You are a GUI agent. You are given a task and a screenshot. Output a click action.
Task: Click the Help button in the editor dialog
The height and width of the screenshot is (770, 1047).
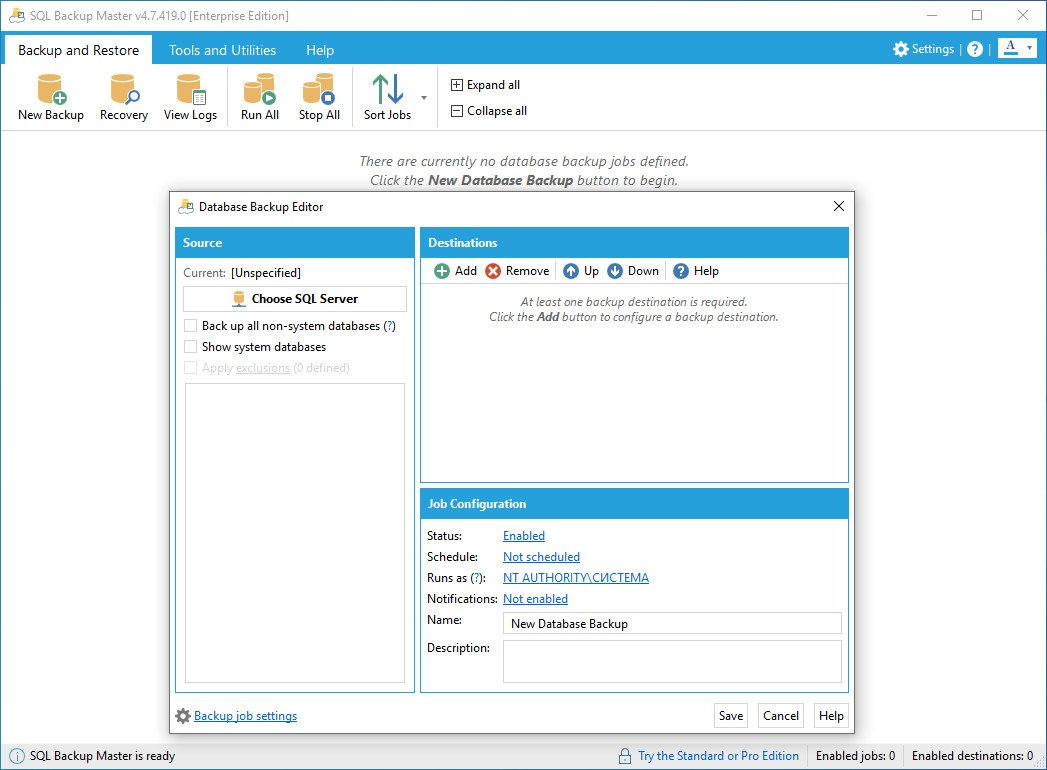click(x=831, y=715)
